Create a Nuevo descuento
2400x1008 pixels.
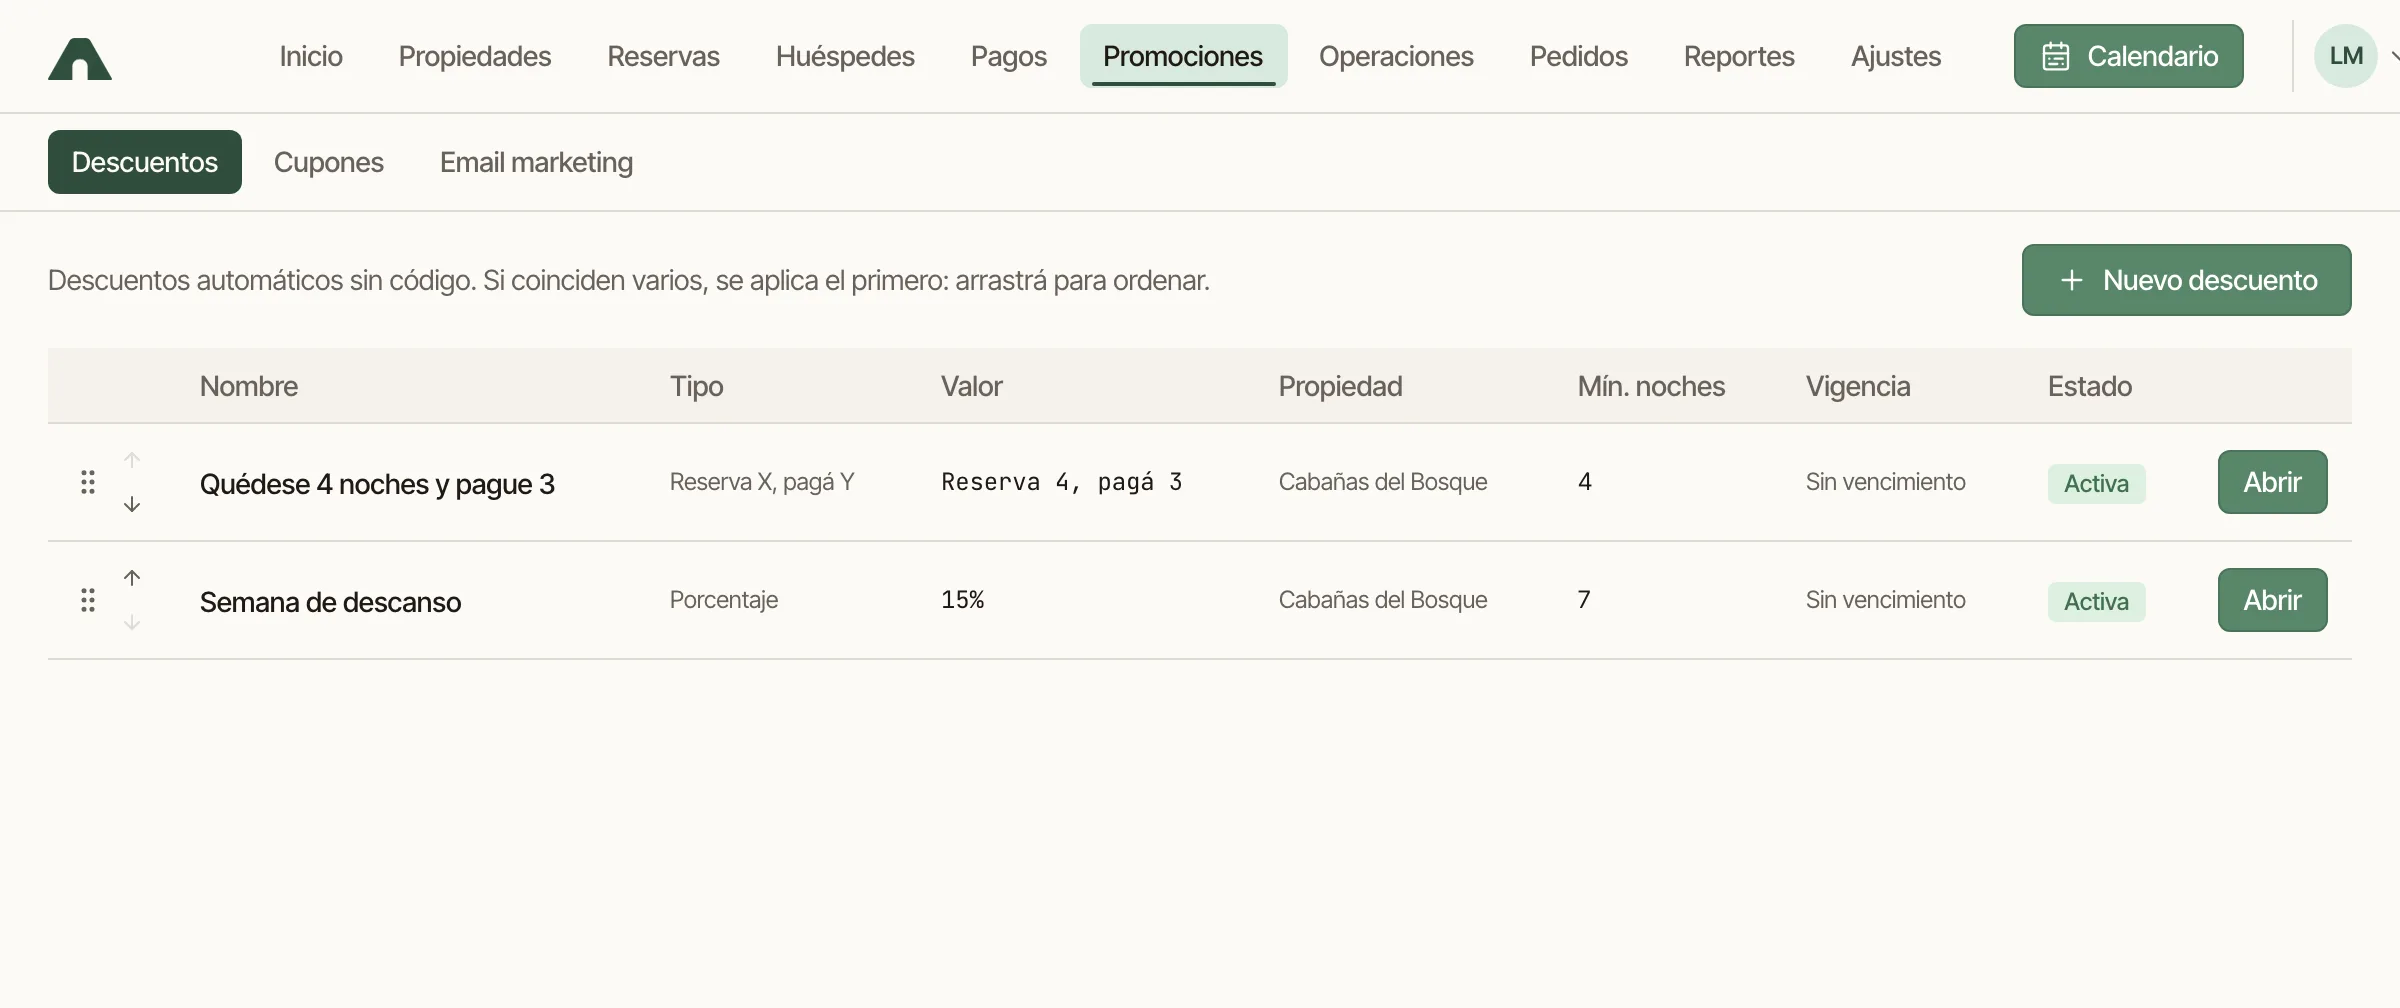2186,280
